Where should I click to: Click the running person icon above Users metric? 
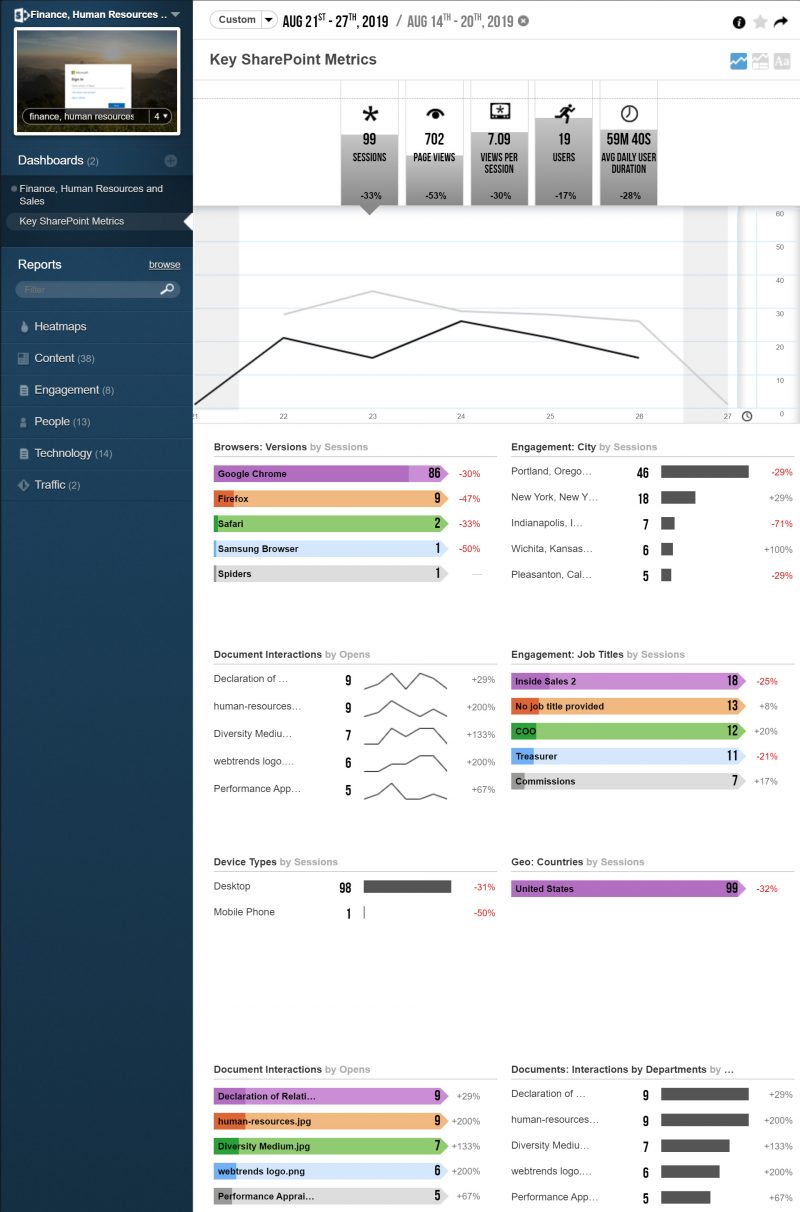click(x=564, y=113)
